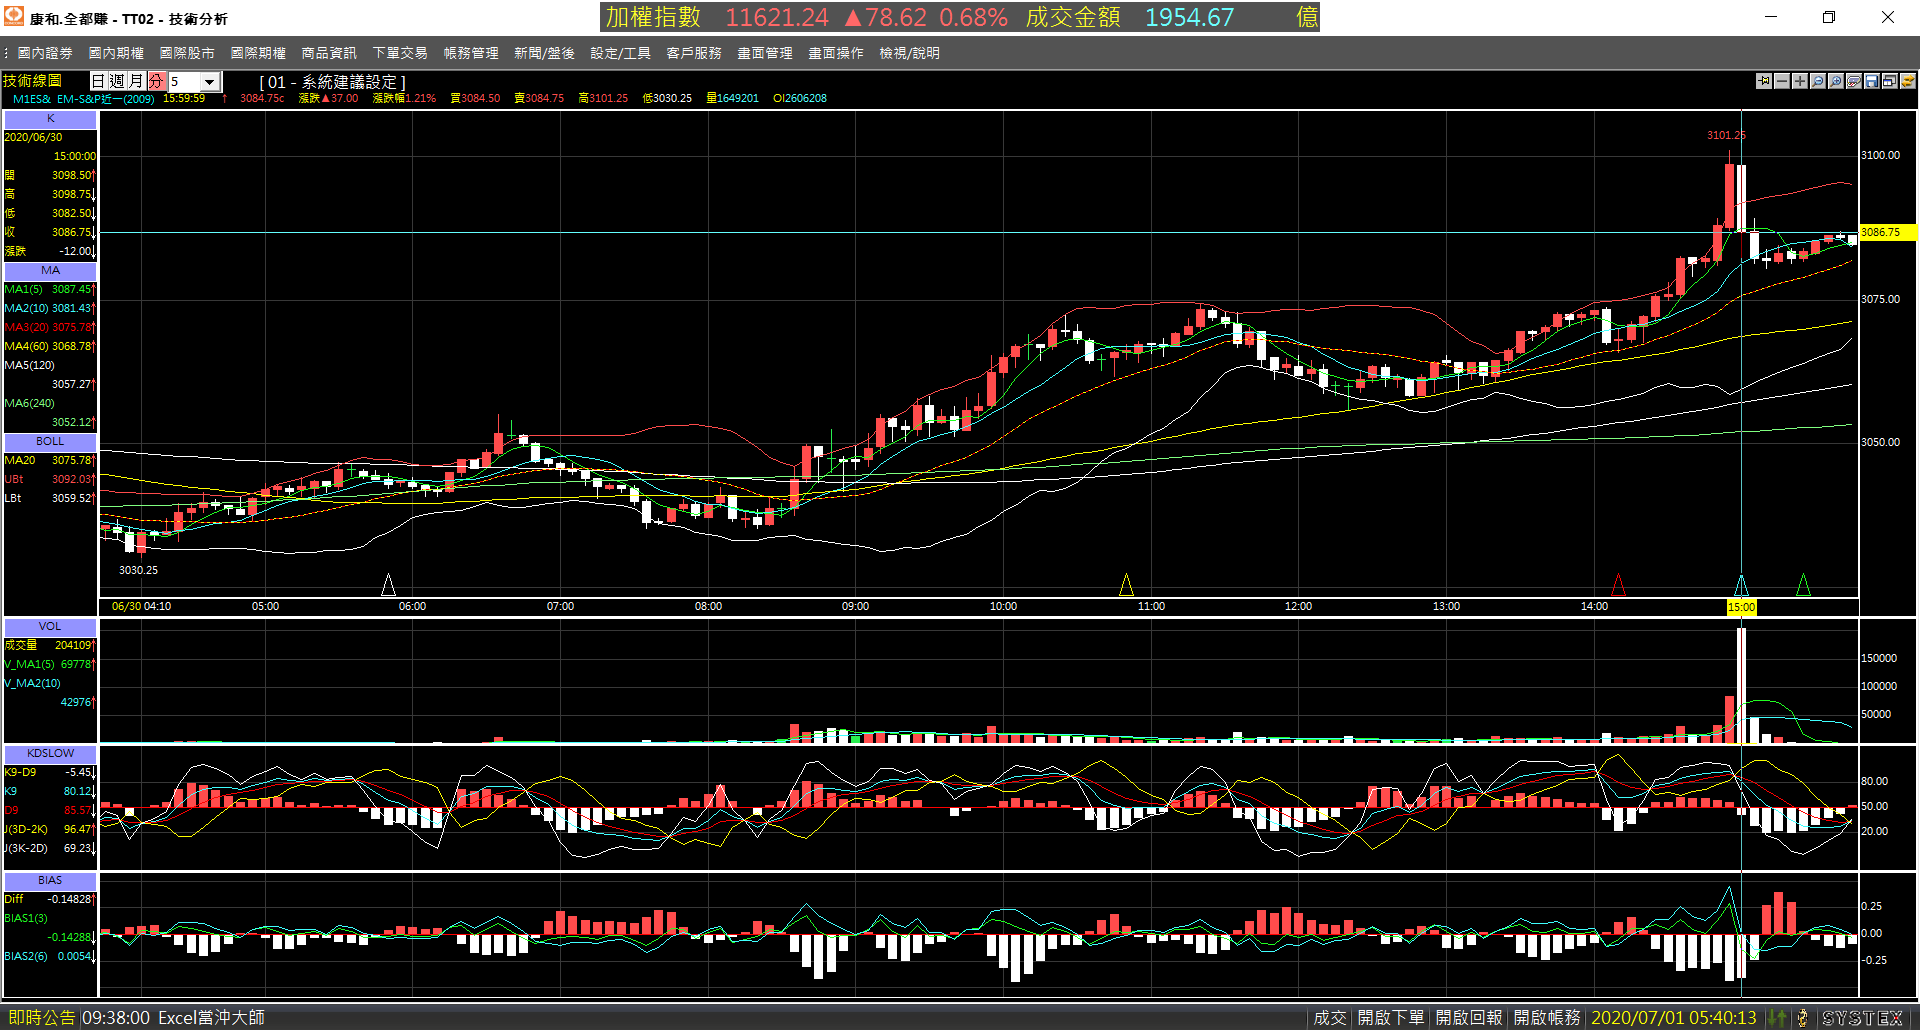Click the 開啟回報 status bar button
This screenshot has height=1030, width=1920.
tap(1469, 1018)
